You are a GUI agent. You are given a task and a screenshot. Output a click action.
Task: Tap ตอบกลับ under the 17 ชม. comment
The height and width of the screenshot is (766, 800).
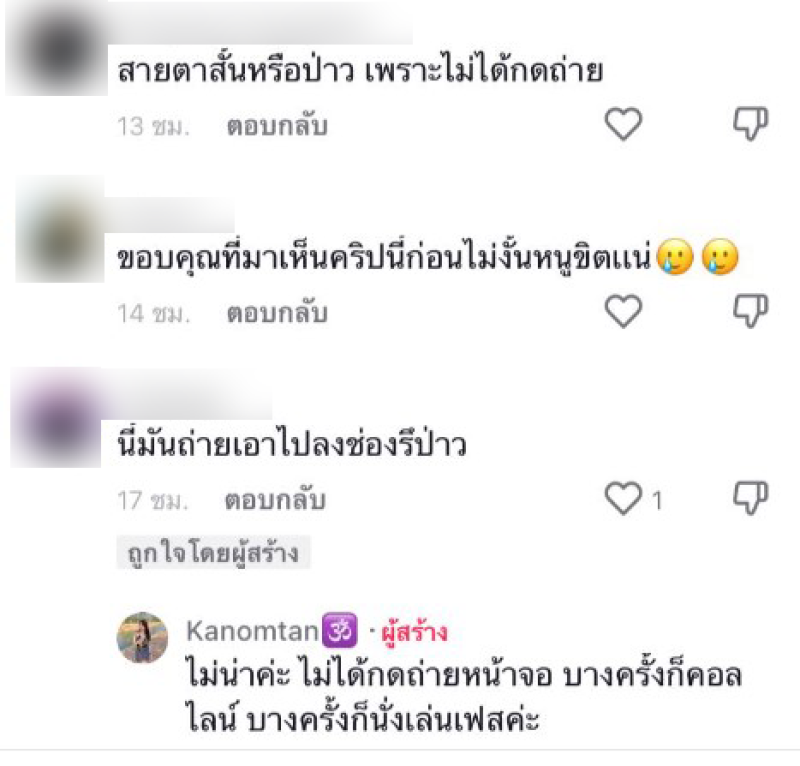(275, 501)
